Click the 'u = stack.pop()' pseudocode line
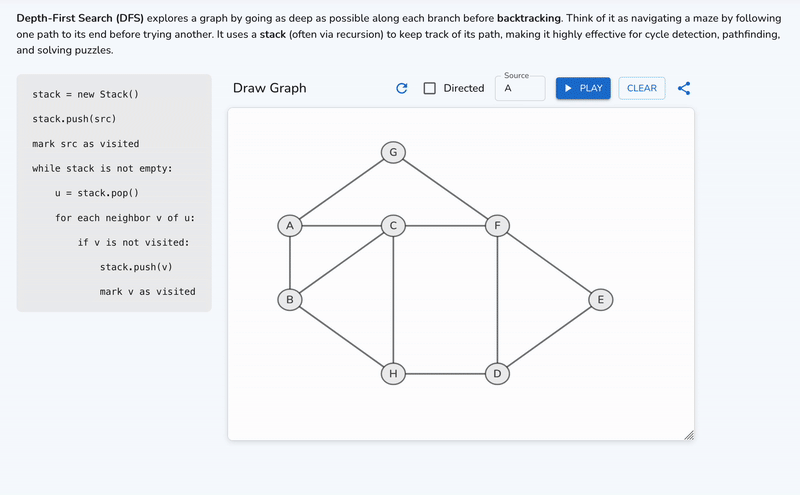The width and height of the screenshot is (800, 495). [x=96, y=193]
